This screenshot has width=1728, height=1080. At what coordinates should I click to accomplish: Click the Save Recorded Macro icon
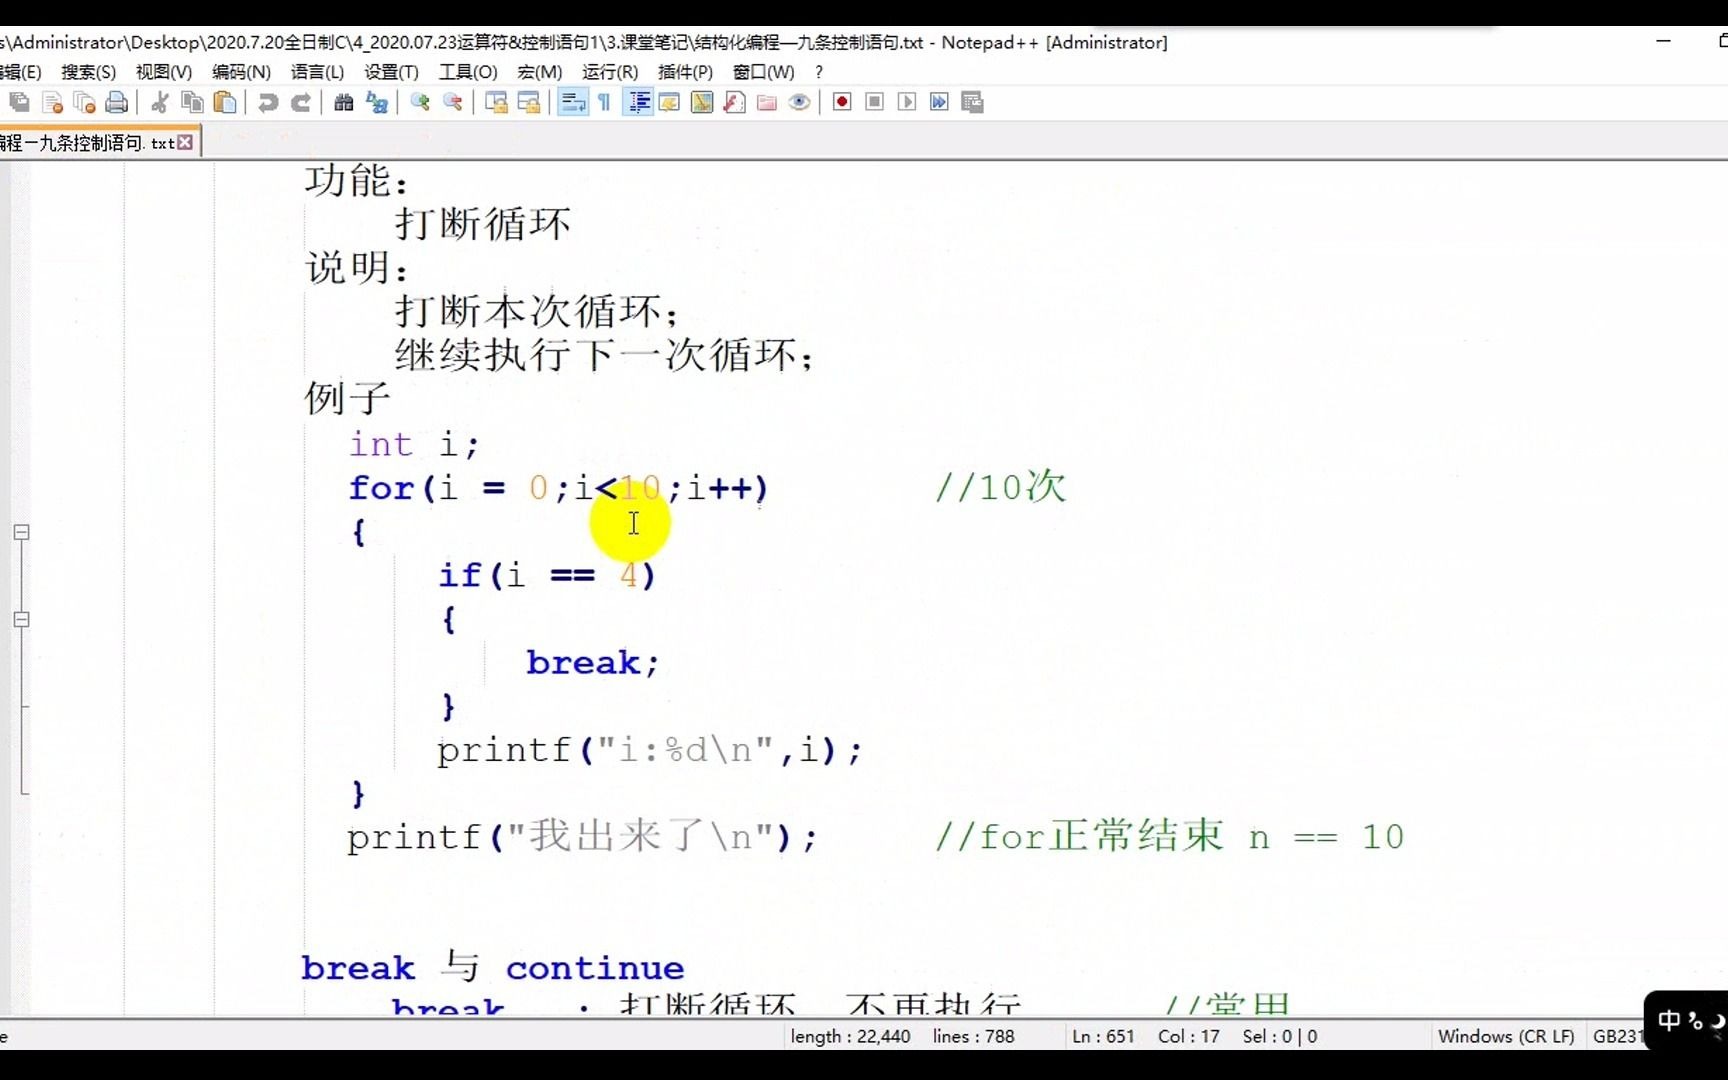tap(972, 102)
